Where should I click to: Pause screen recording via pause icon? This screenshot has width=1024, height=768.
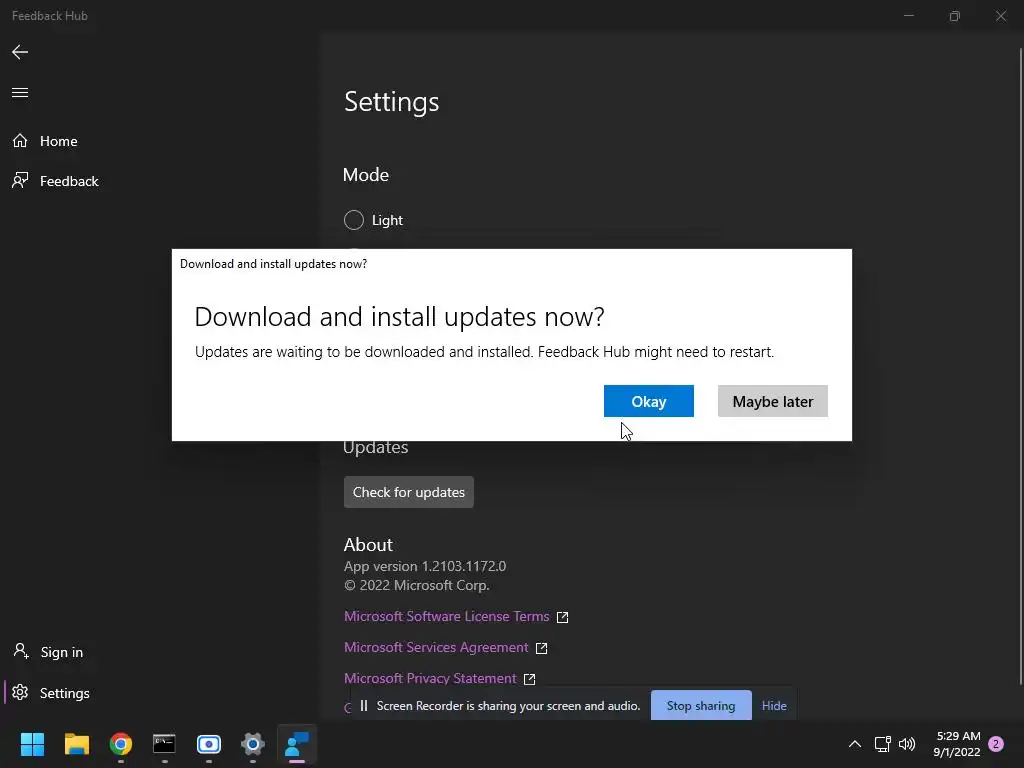click(364, 705)
